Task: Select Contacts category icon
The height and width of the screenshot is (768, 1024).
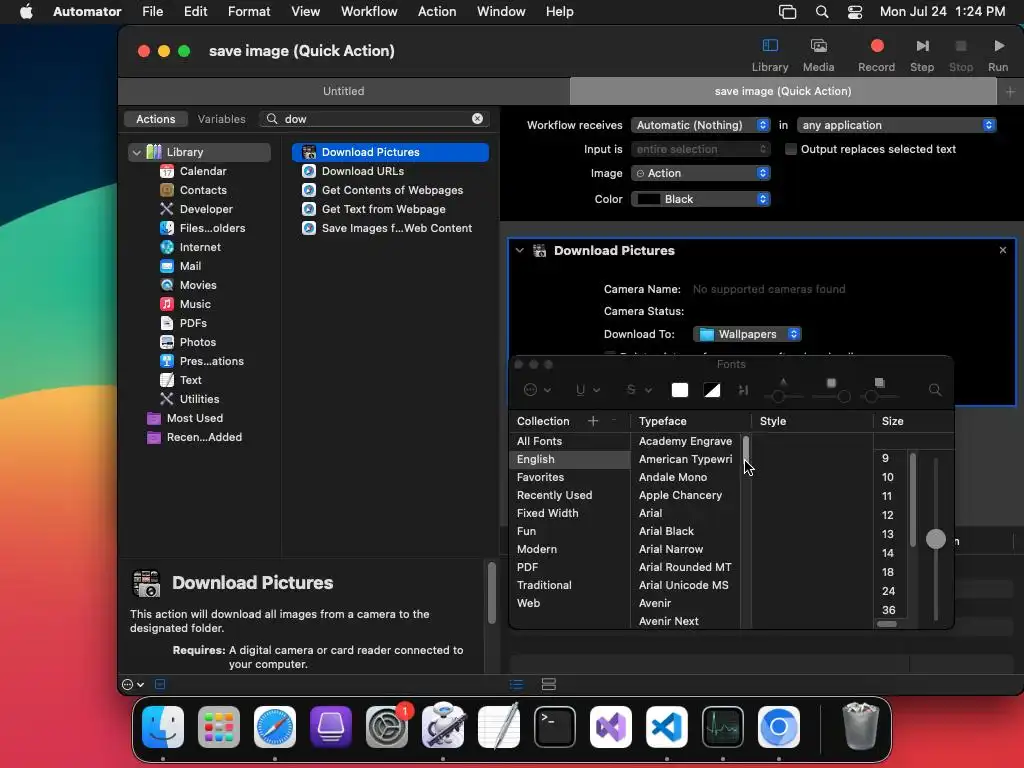Action: [167, 190]
